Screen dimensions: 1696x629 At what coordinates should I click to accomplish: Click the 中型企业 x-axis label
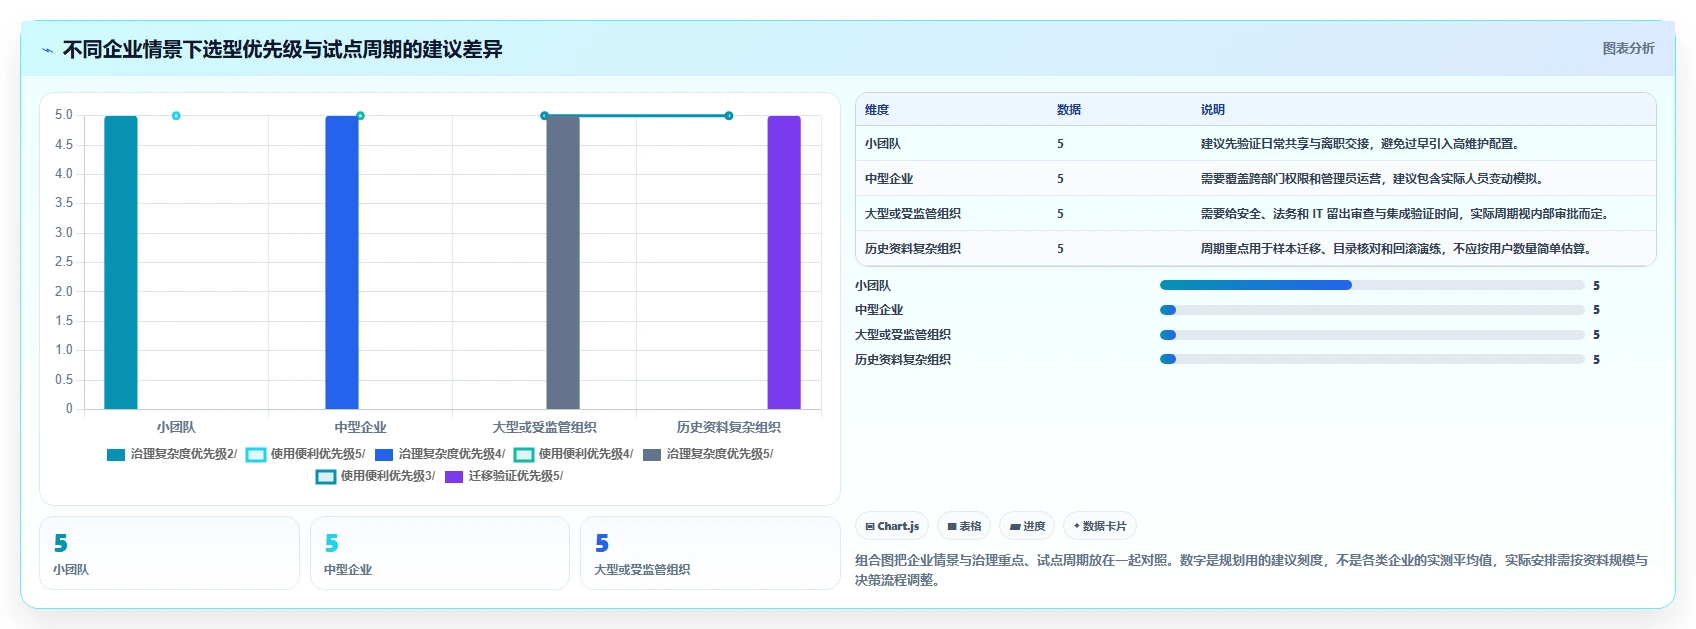(x=360, y=427)
